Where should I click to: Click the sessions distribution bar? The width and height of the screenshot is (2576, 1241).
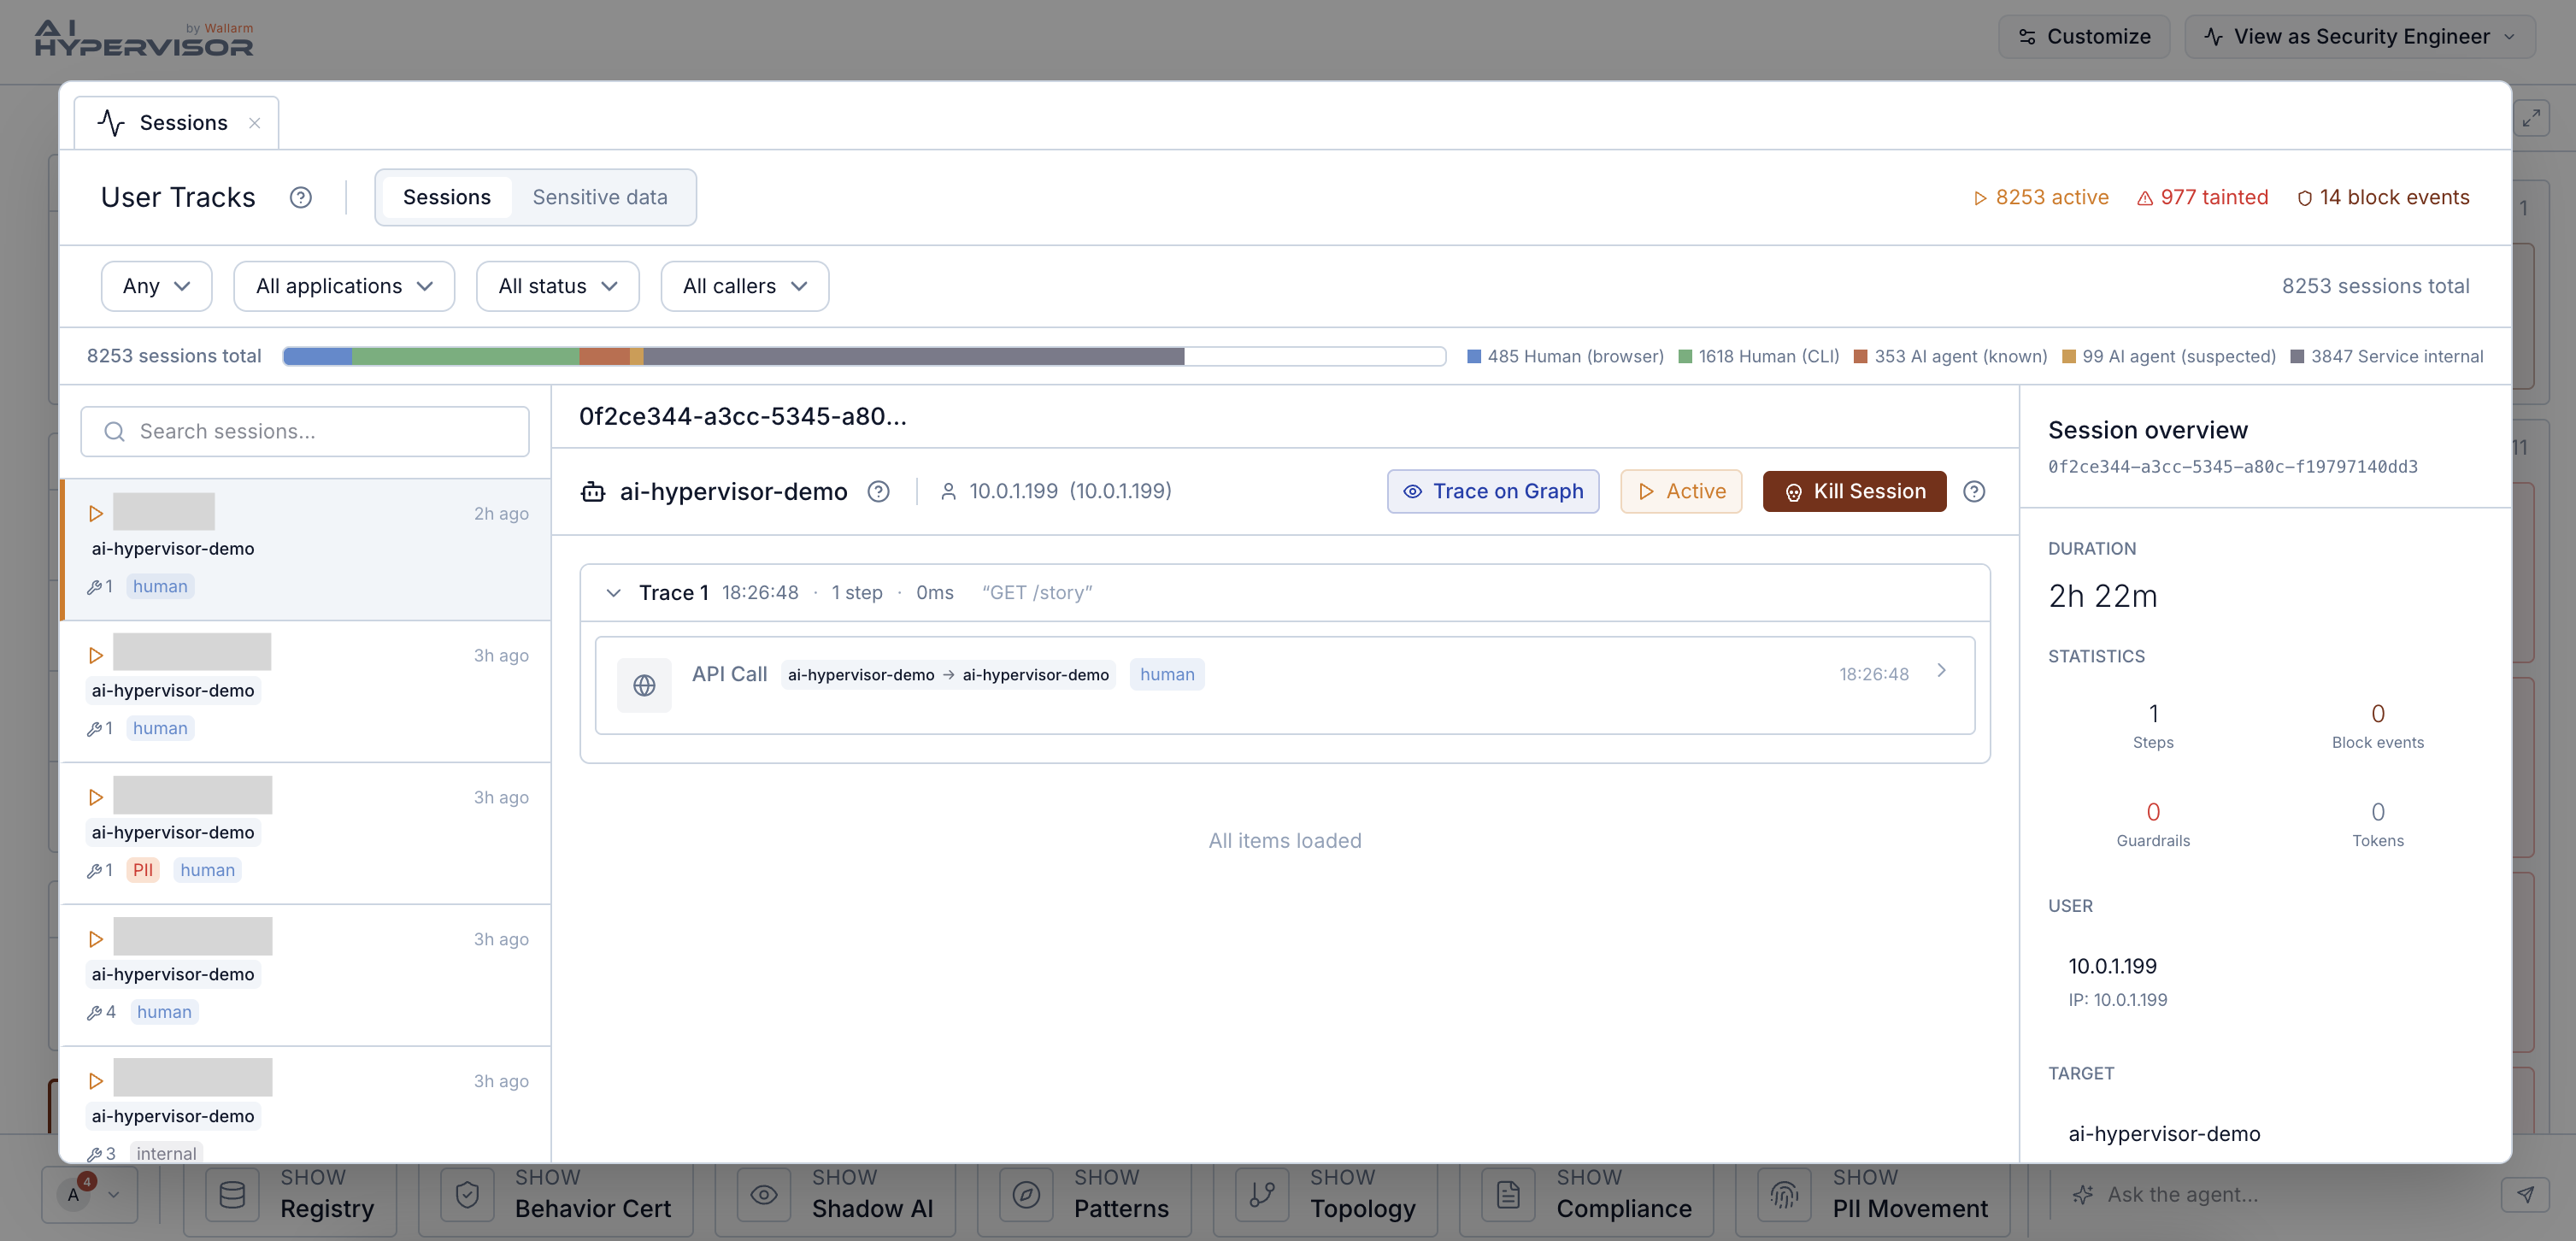coord(864,356)
